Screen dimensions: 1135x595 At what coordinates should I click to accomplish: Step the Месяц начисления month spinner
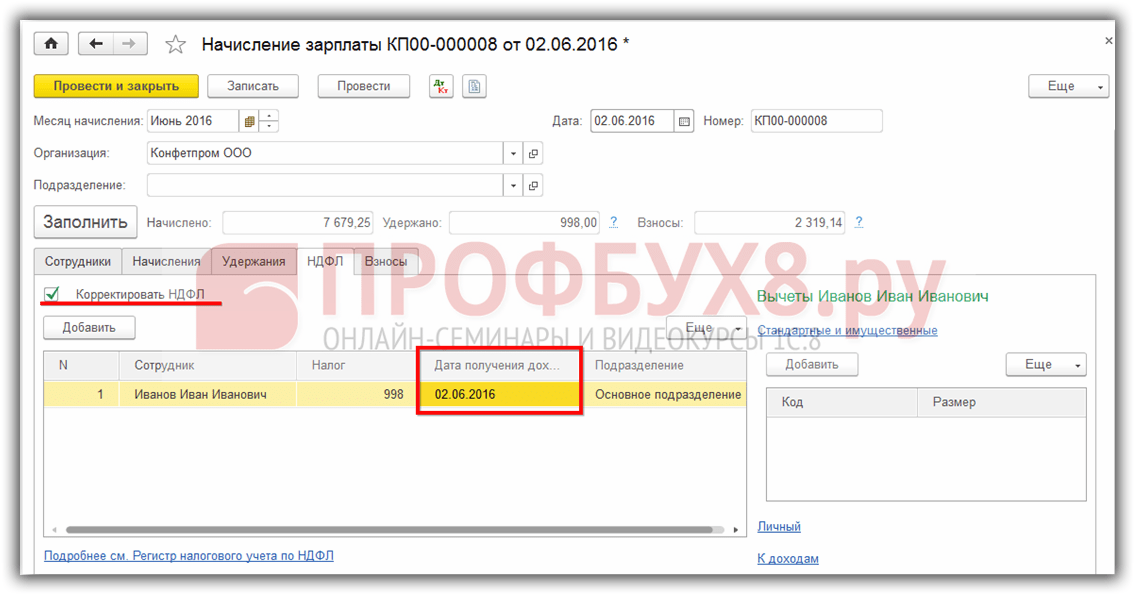click(x=269, y=122)
